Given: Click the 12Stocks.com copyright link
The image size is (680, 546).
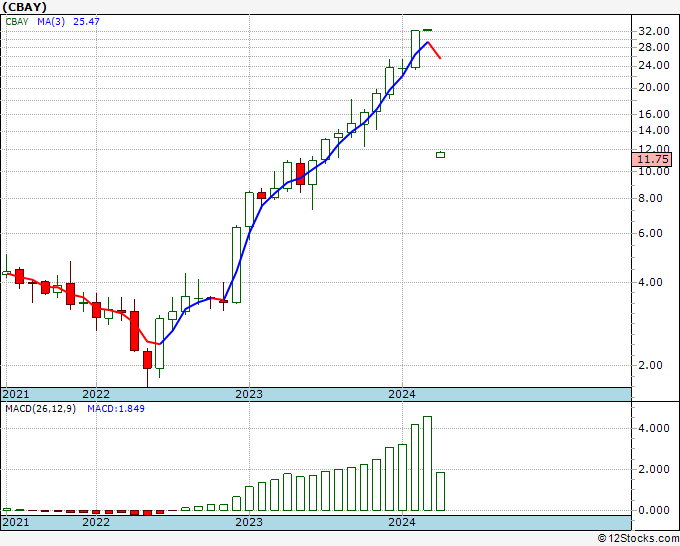Looking at the screenshot, I should (638, 539).
